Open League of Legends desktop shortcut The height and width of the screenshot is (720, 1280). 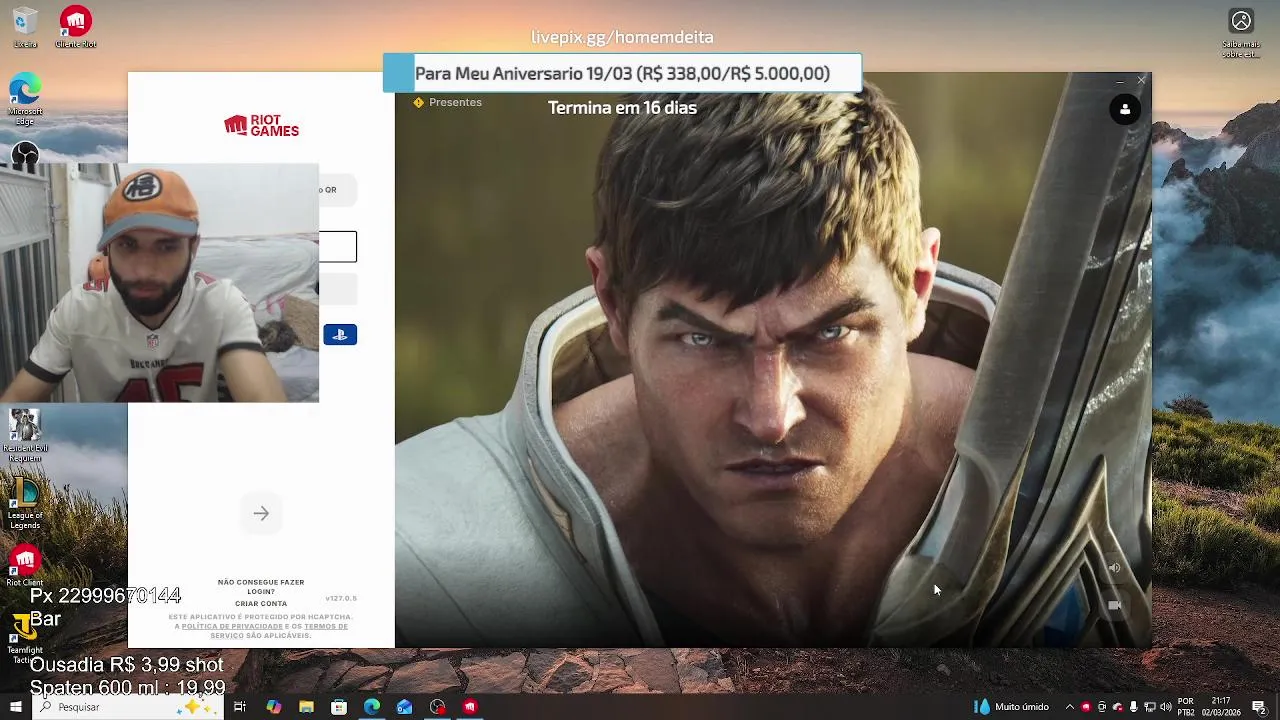[x=25, y=505]
